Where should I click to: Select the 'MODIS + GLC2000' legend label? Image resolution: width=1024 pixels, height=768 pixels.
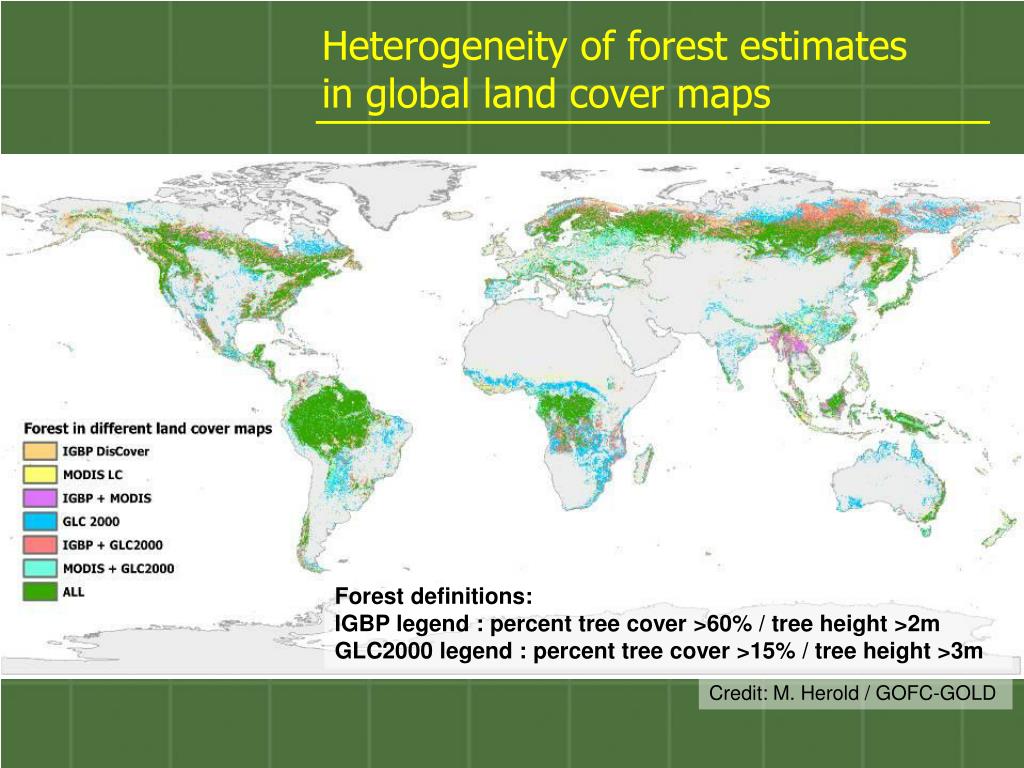pyautogui.click(x=119, y=568)
